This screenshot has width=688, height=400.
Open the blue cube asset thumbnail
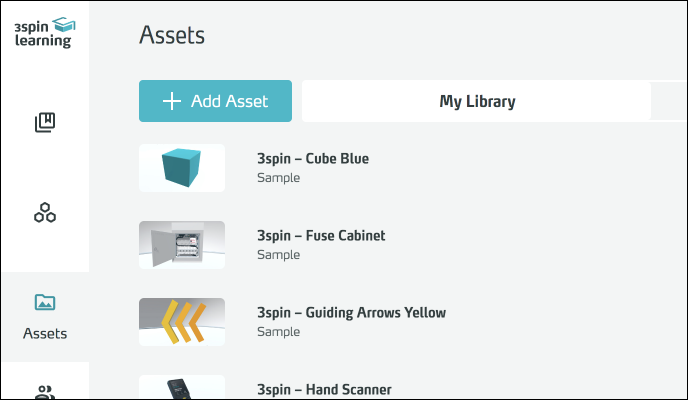(x=182, y=167)
